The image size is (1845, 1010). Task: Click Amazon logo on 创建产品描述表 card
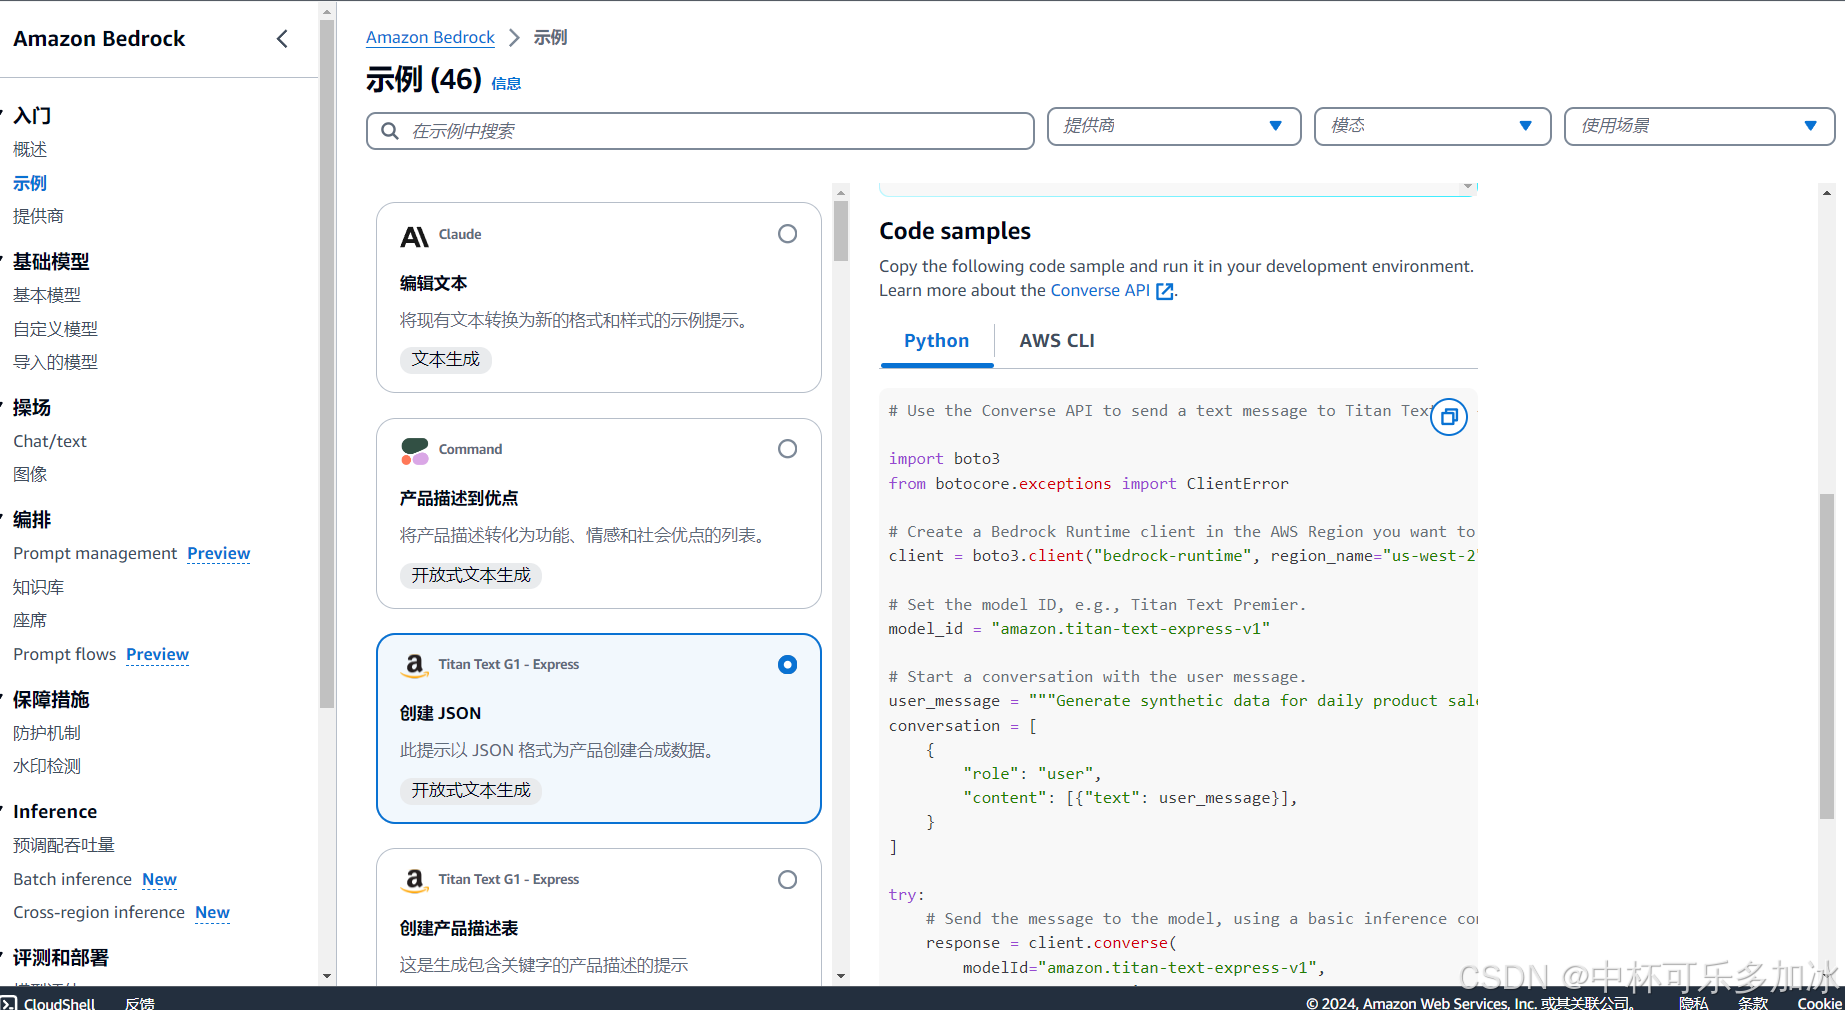pyautogui.click(x=414, y=881)
